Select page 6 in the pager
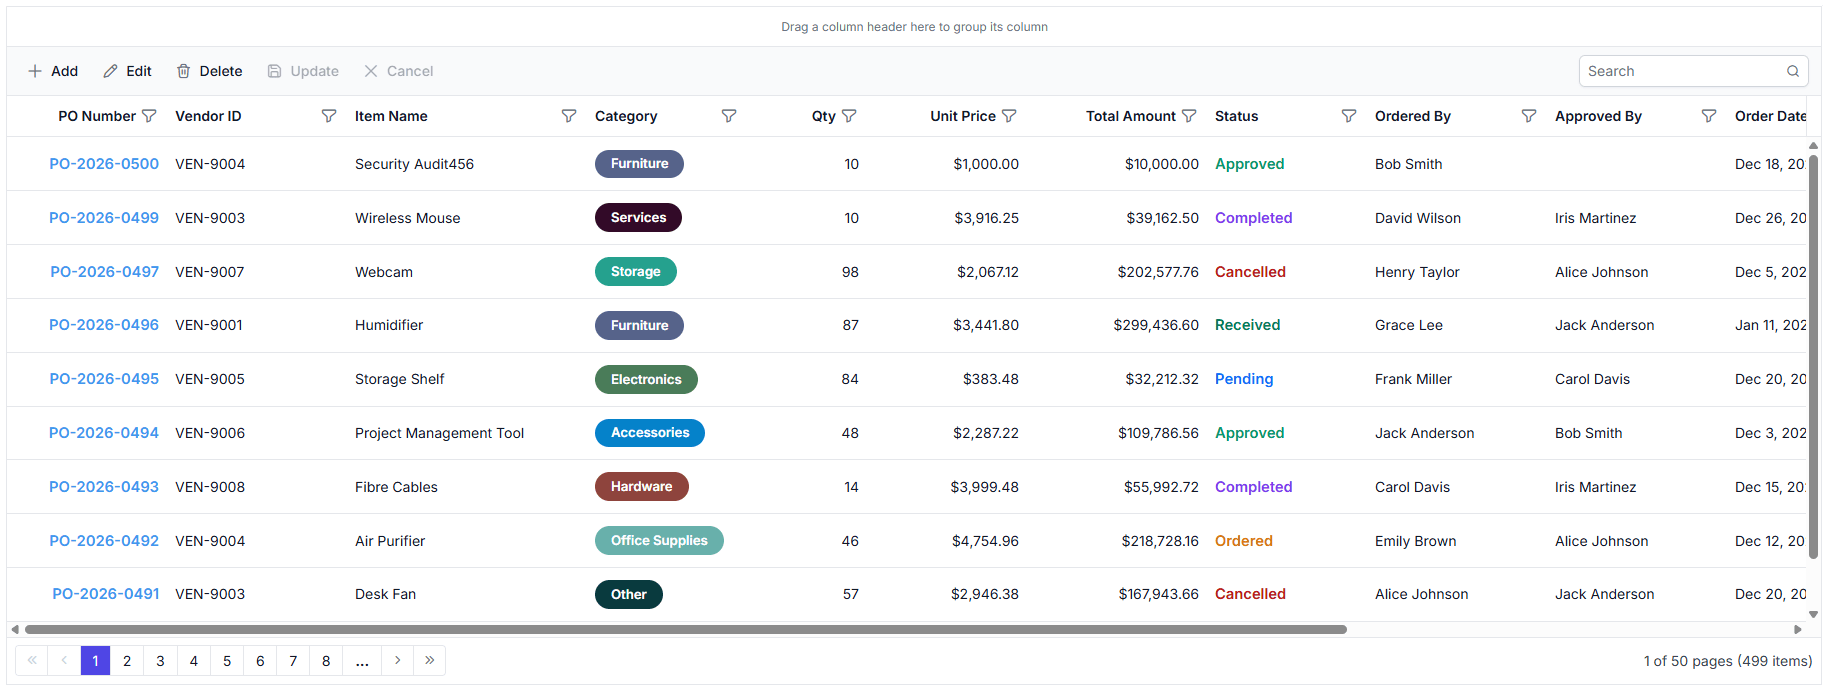 [260, 660]
